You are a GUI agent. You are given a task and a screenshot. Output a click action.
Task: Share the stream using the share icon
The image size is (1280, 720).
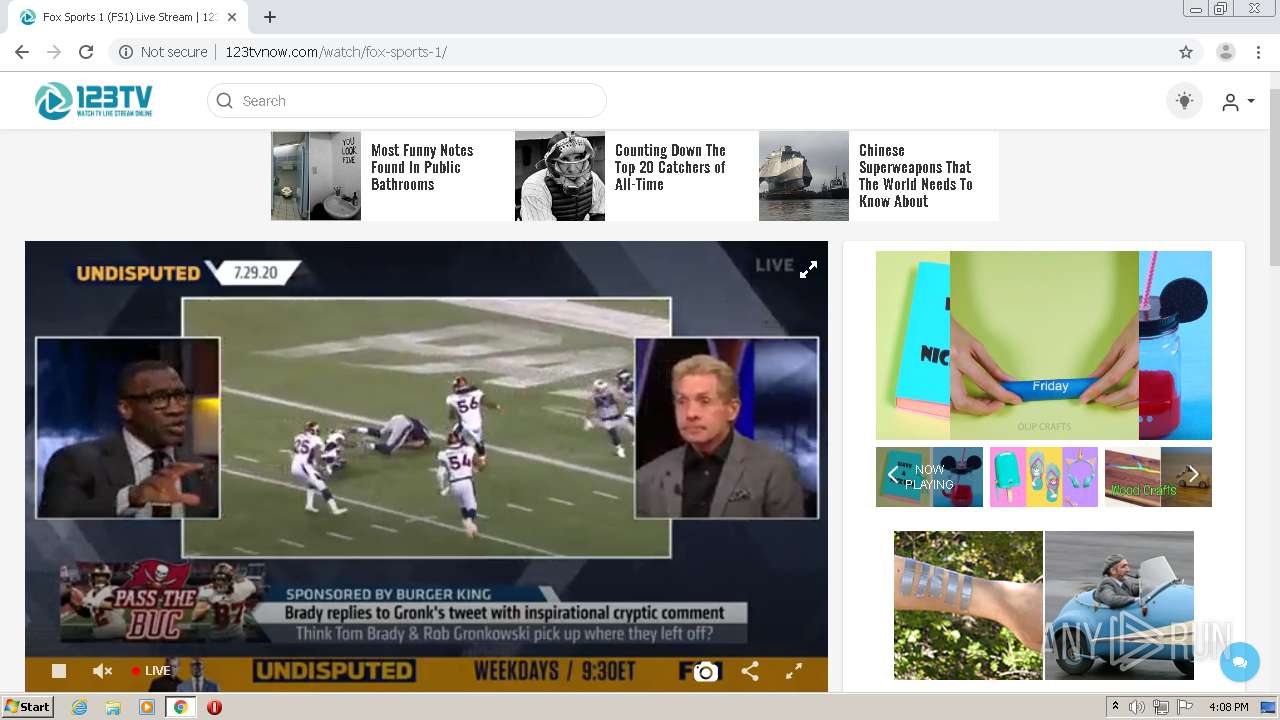750,672
